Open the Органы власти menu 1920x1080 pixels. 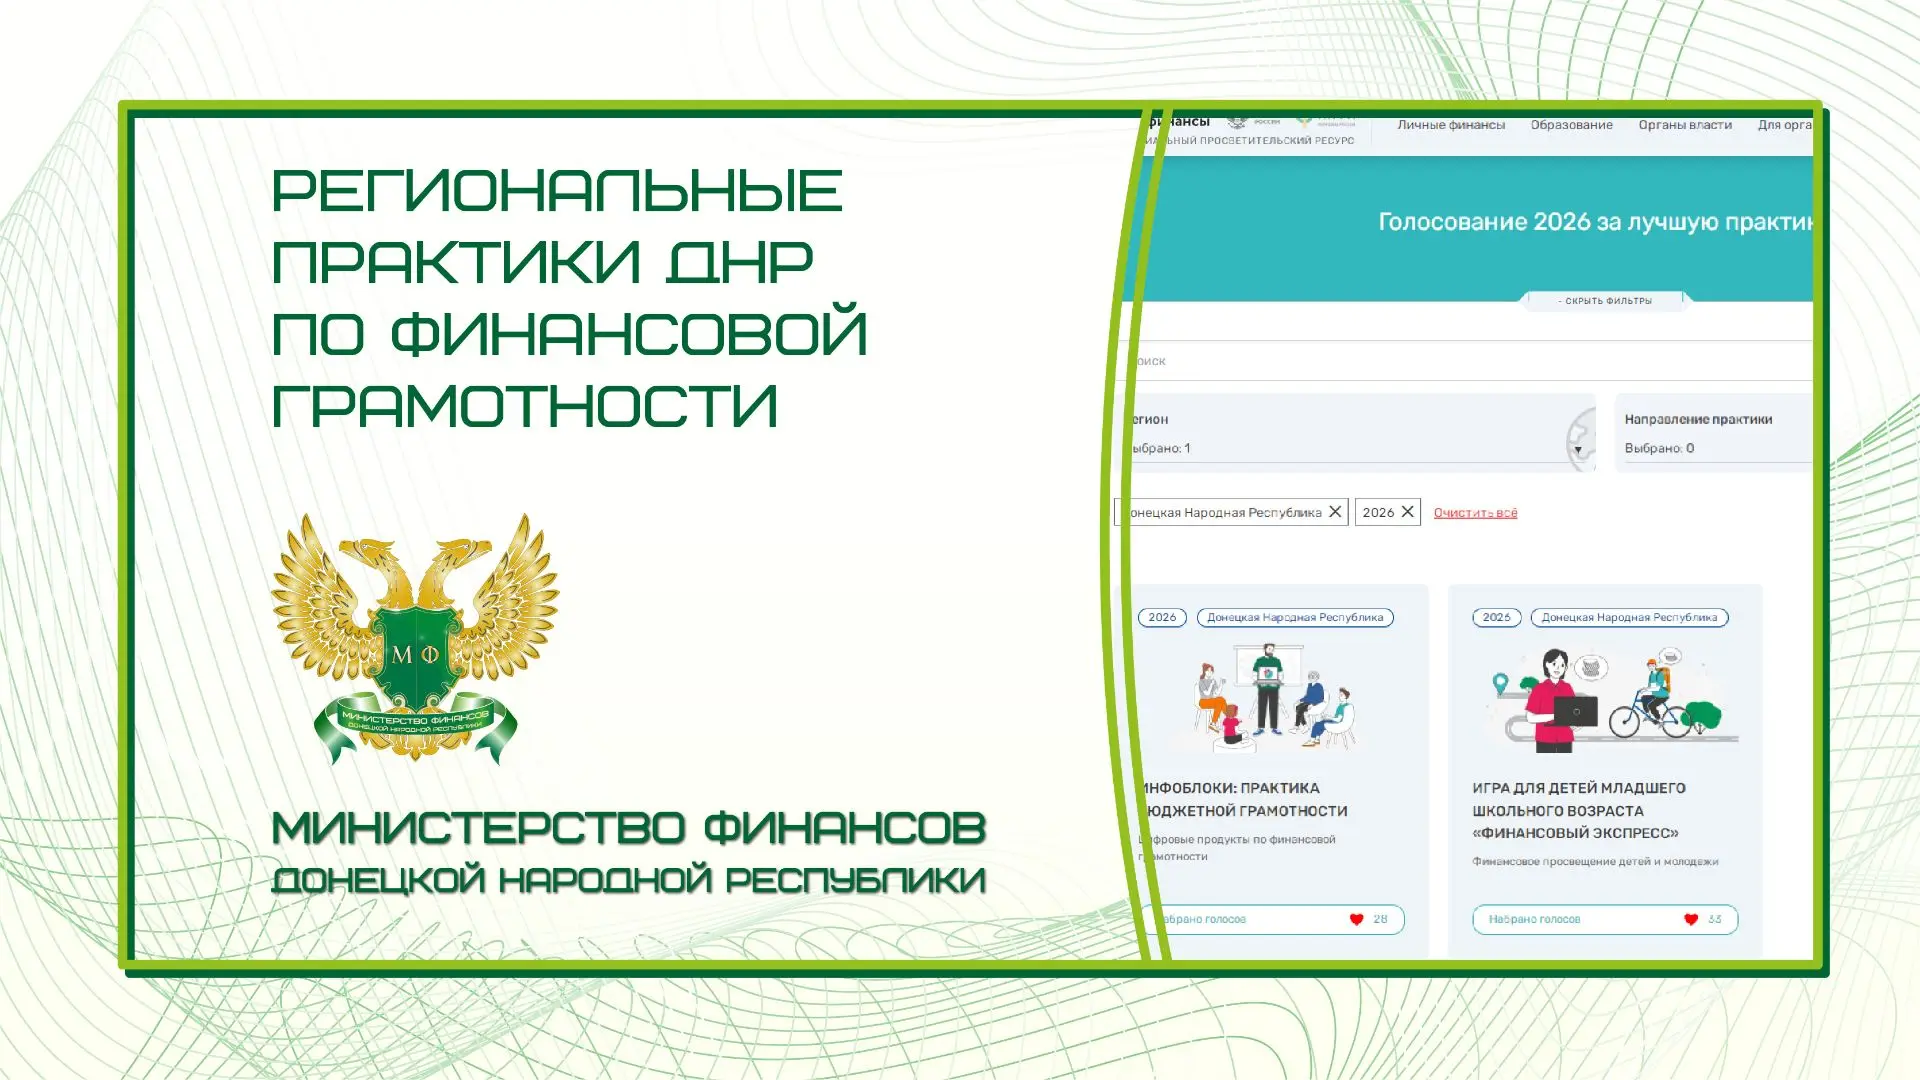click(1685, 125)
